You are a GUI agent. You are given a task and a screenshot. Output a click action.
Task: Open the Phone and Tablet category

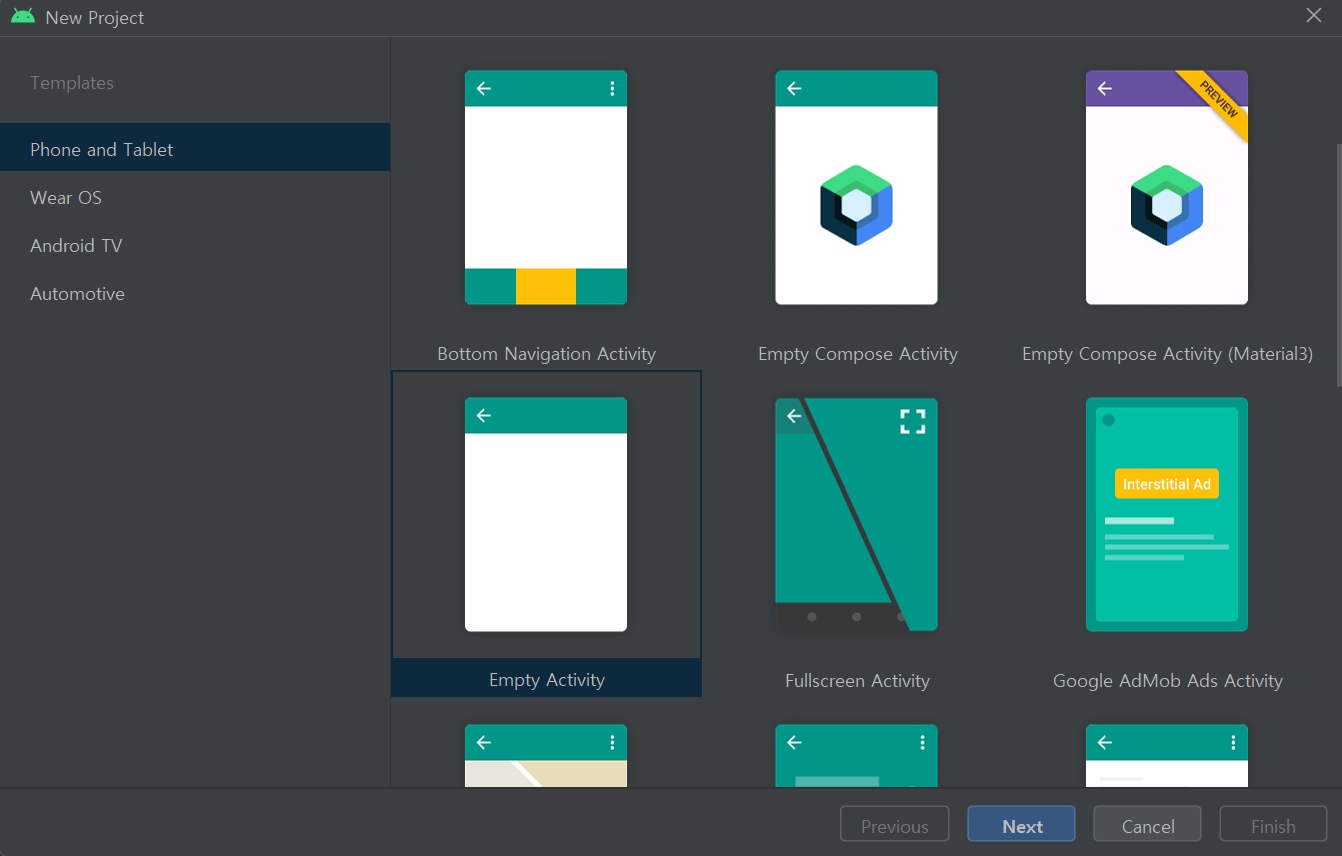tap(195, 149)
